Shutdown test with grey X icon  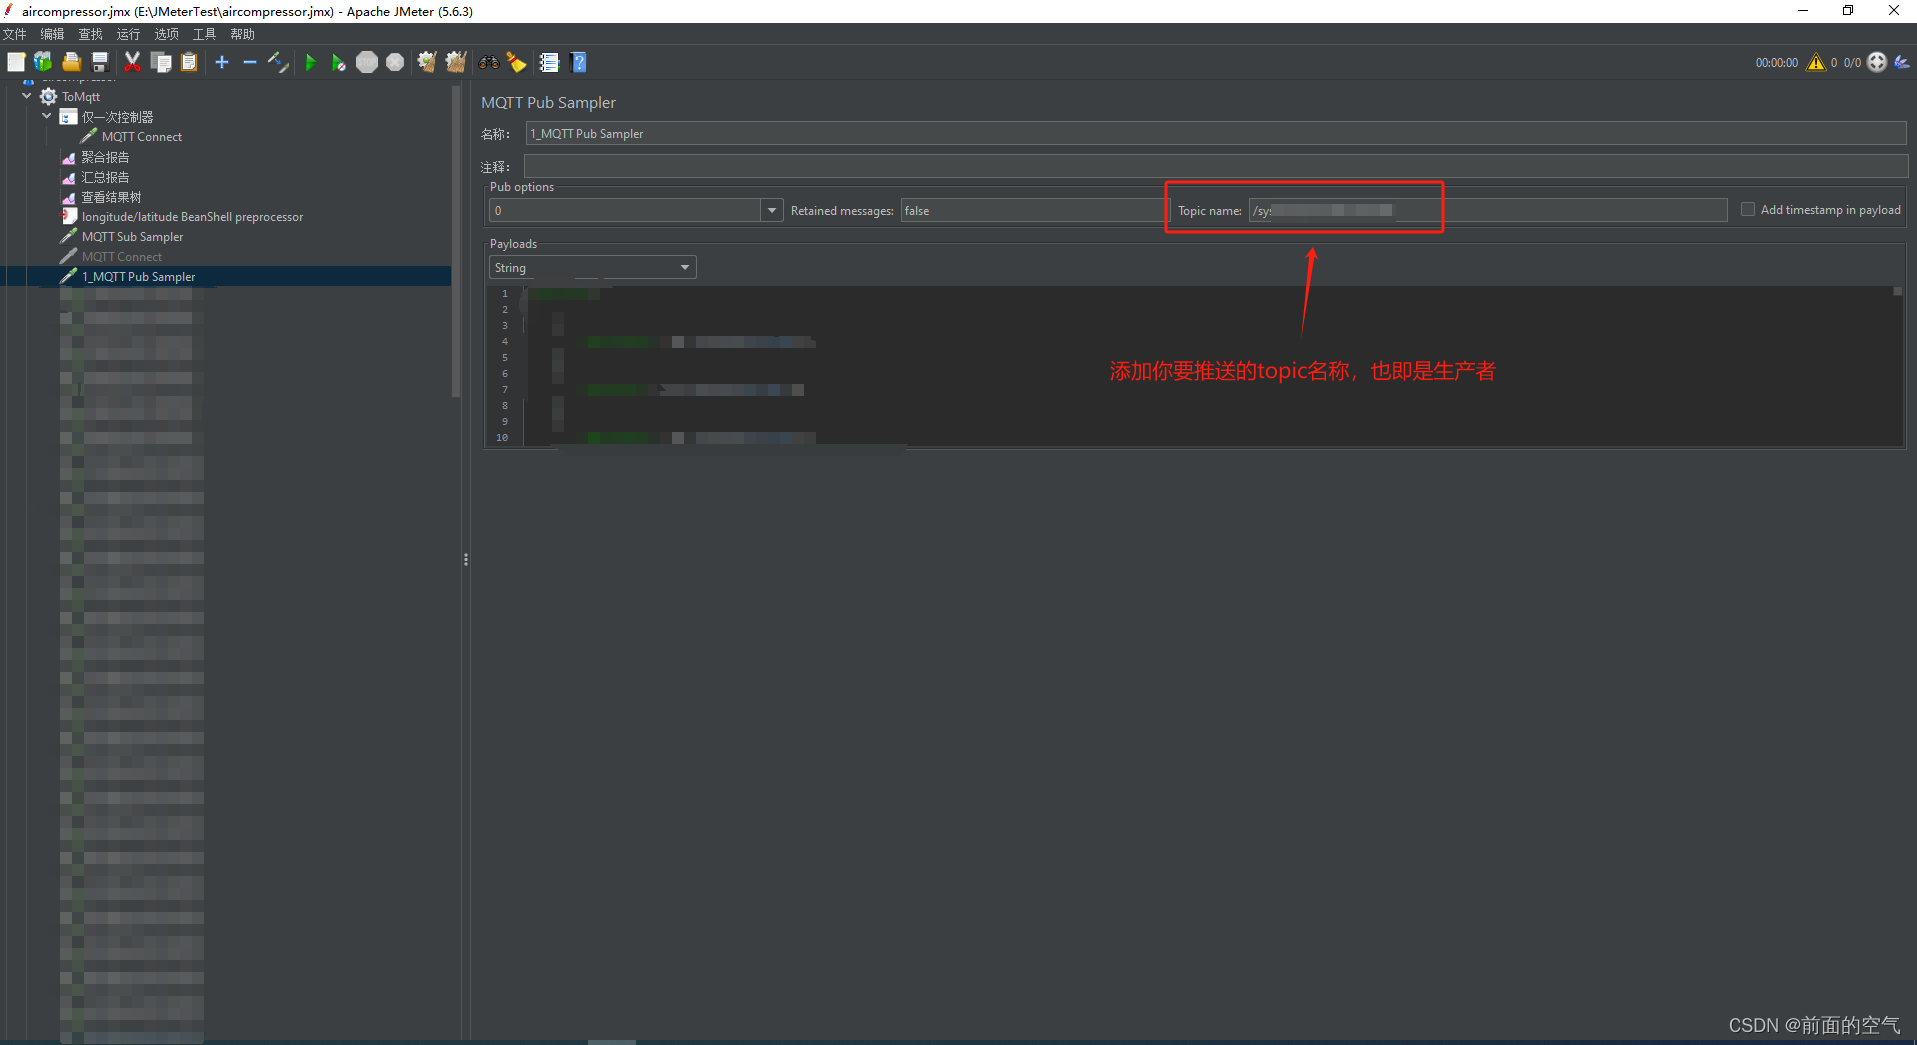[x=395, y=62]
